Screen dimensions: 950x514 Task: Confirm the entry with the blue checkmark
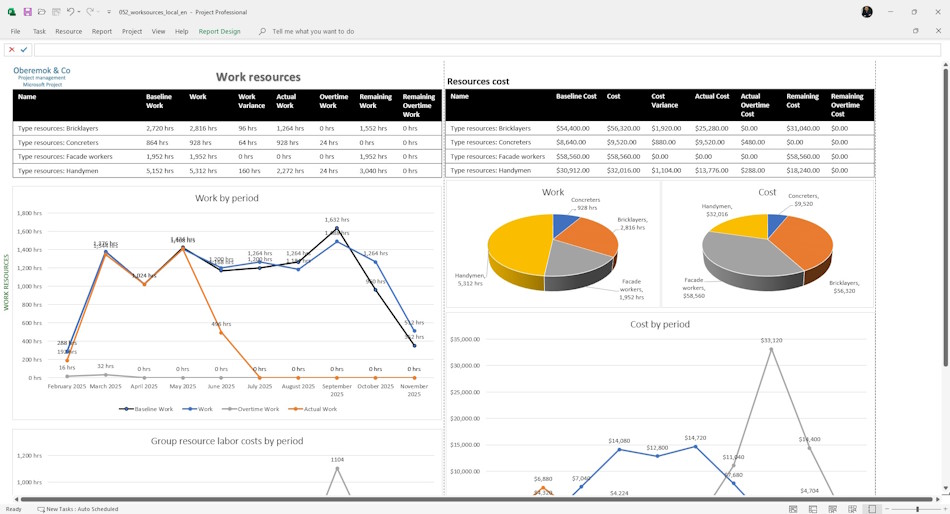(x=24, y=50)
